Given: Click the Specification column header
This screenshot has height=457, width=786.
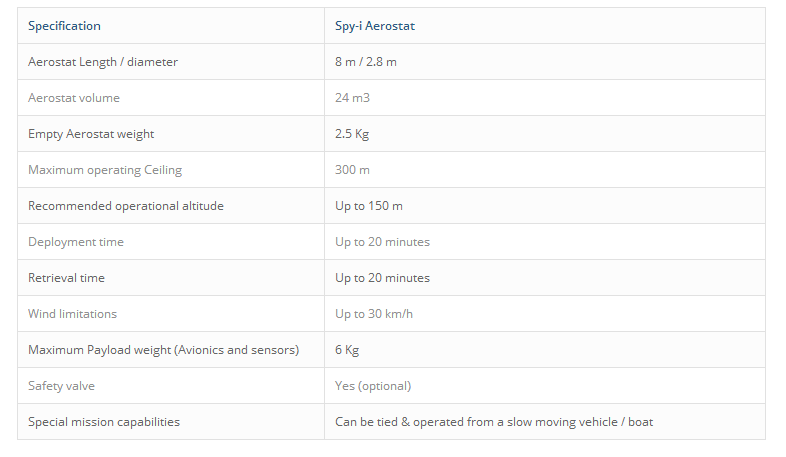Looking at the screenshot, I should click(64, 26).
